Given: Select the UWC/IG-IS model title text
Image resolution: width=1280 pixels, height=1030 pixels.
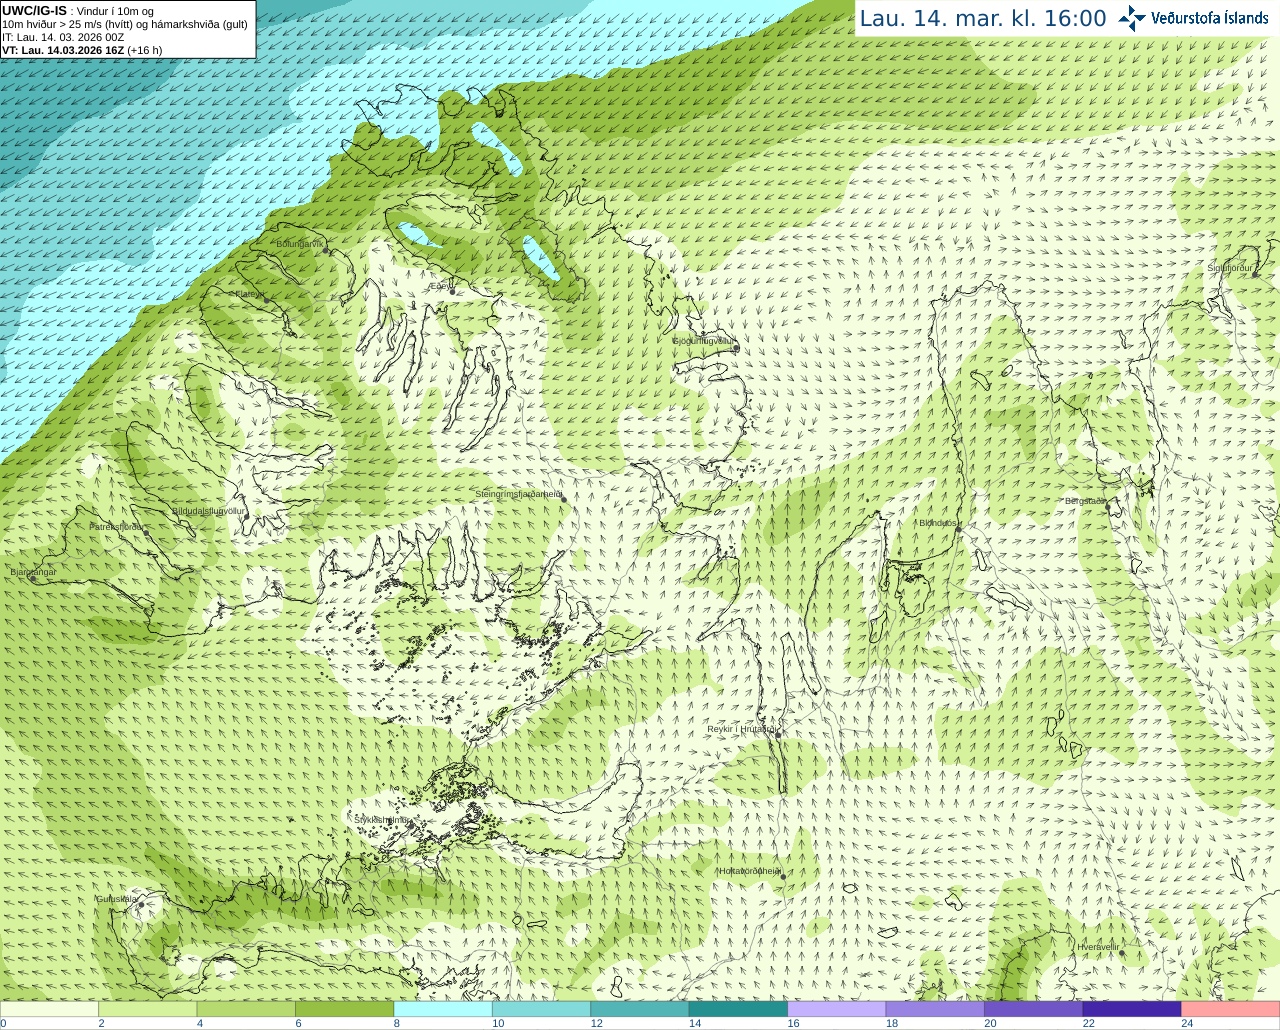Looking at the screenshot, I should tap(34, 11).
